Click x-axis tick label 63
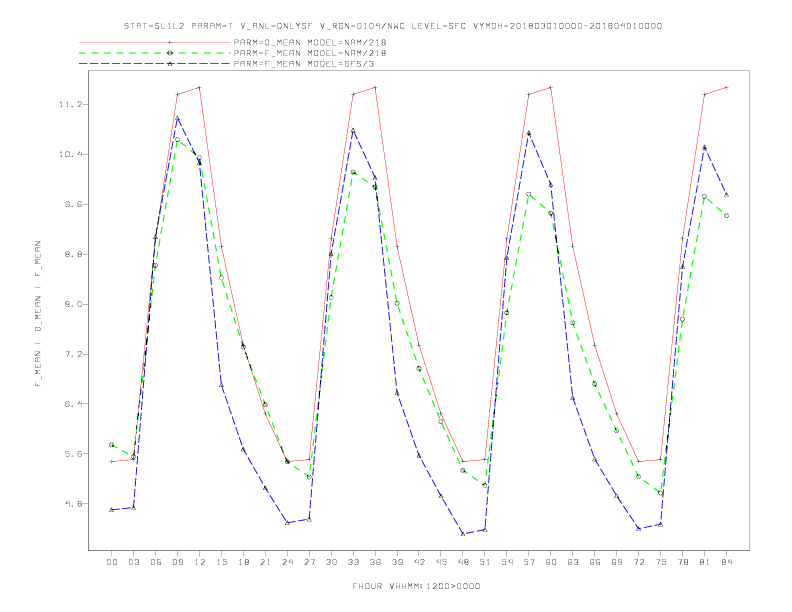792x612 pixels. (573, 562)
